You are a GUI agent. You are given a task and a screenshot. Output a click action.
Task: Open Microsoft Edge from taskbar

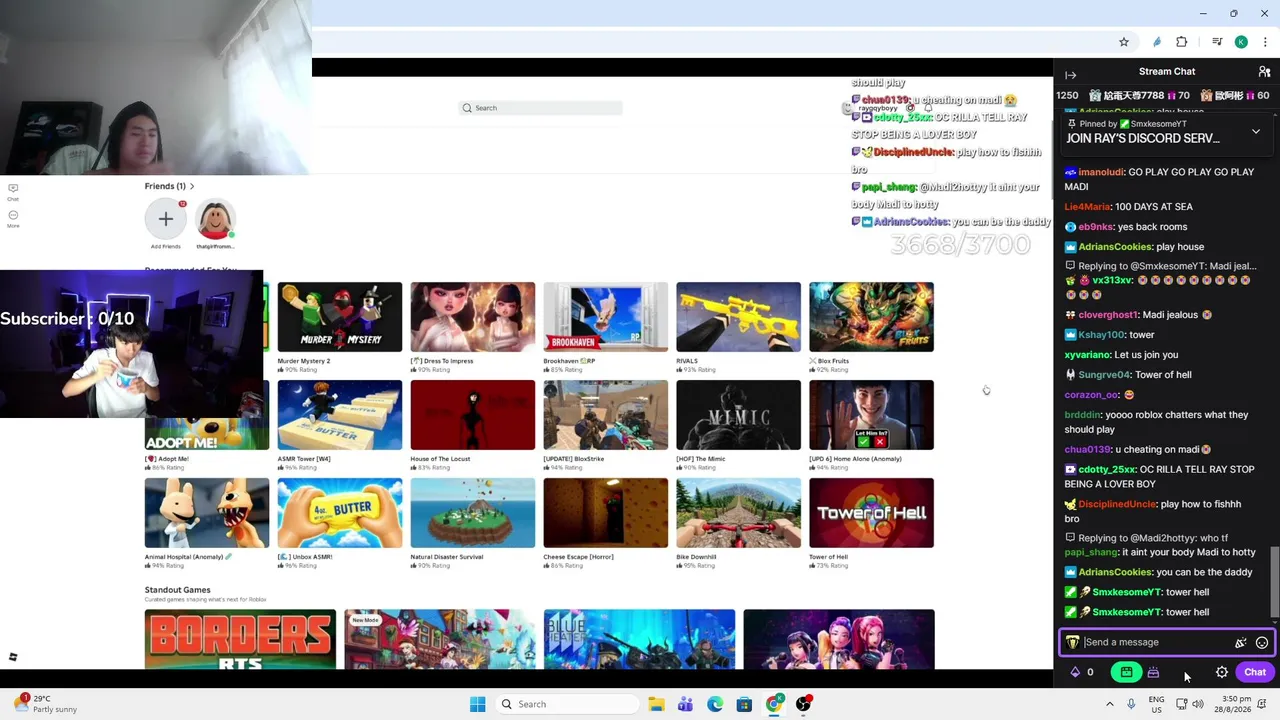click(715, 705)
